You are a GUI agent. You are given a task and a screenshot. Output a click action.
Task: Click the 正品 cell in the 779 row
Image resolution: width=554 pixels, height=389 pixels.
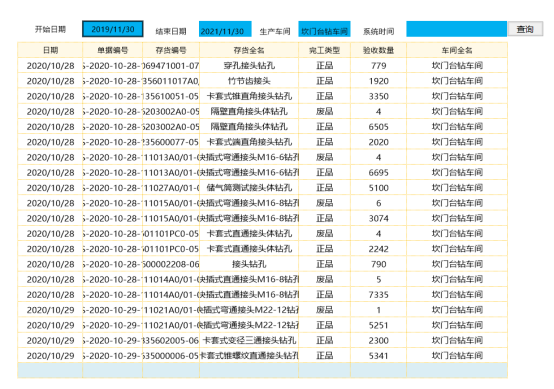(x=324, y=66)
